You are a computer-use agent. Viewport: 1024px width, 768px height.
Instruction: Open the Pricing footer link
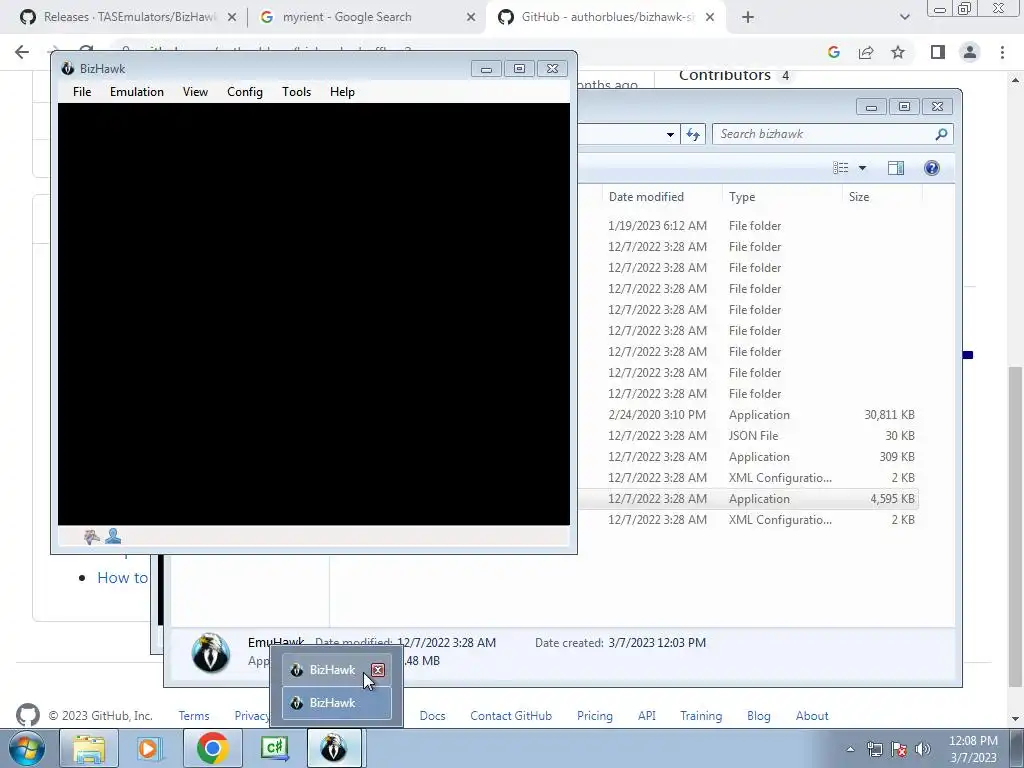595,716
